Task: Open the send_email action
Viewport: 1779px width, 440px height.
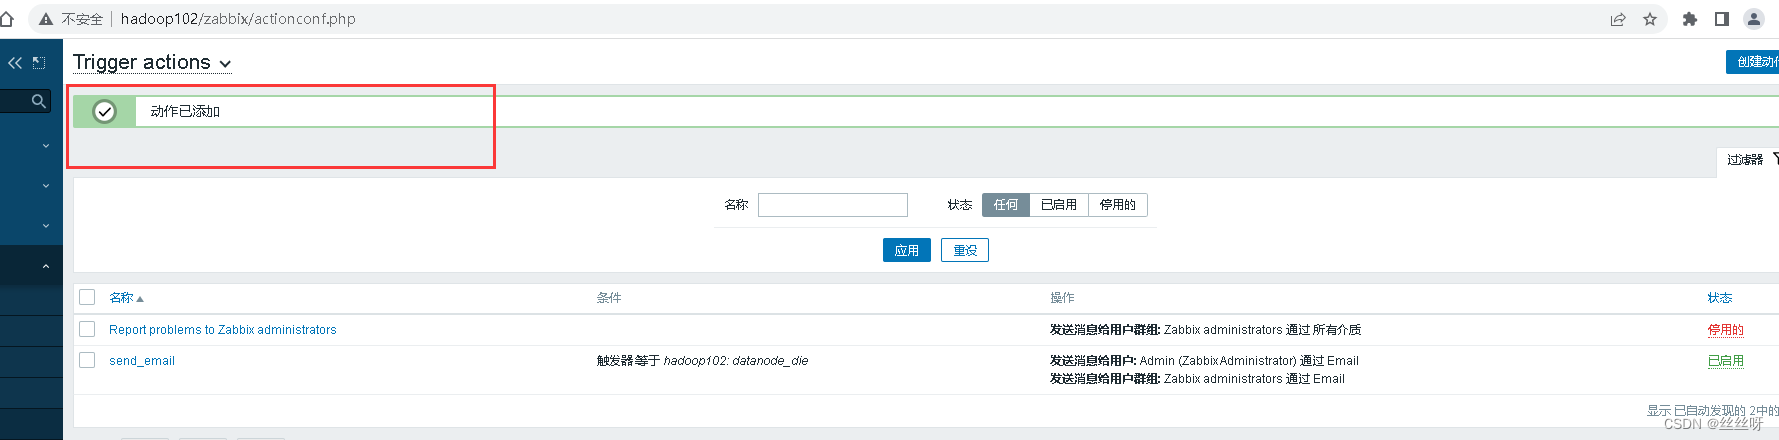Action: tap(142, 361)
